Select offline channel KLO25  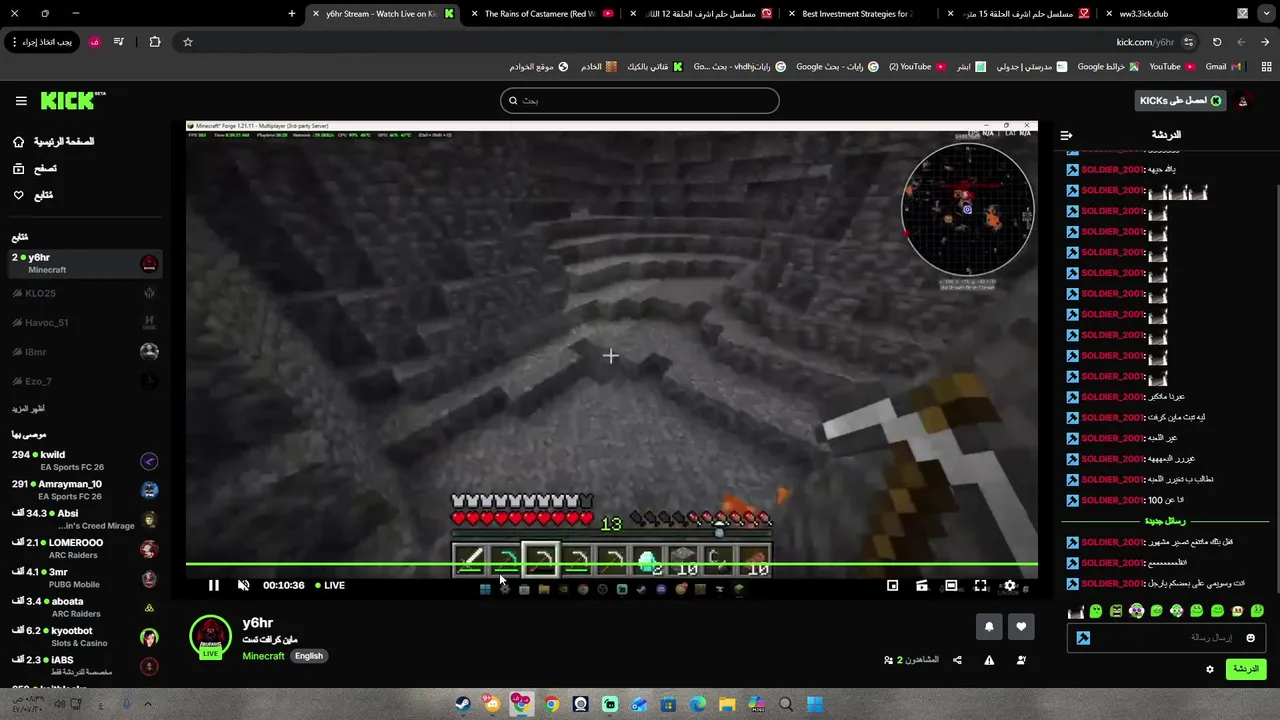(85, 293)
